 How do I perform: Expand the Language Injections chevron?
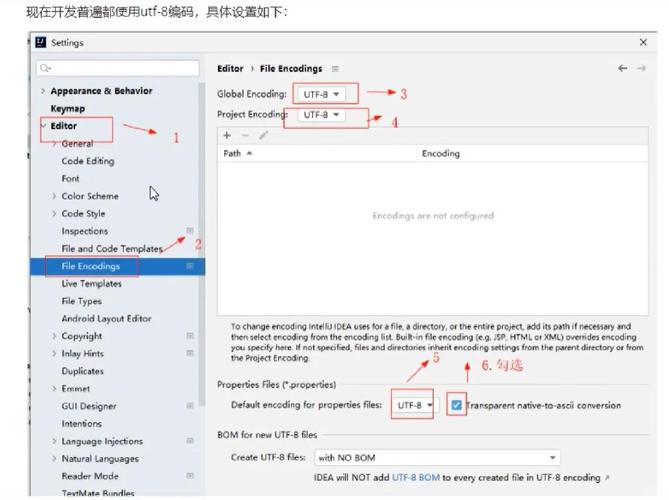point(54,441)
